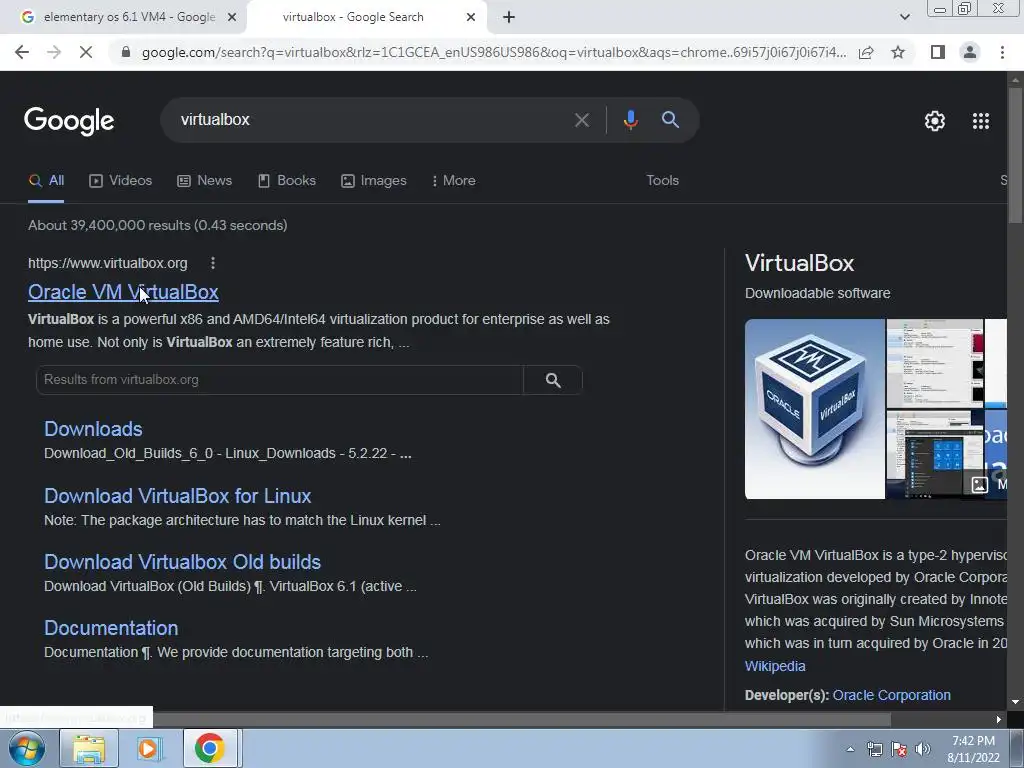
Task: Open the 'Oracle Corporation' developer link
Action: pos(891,696)
